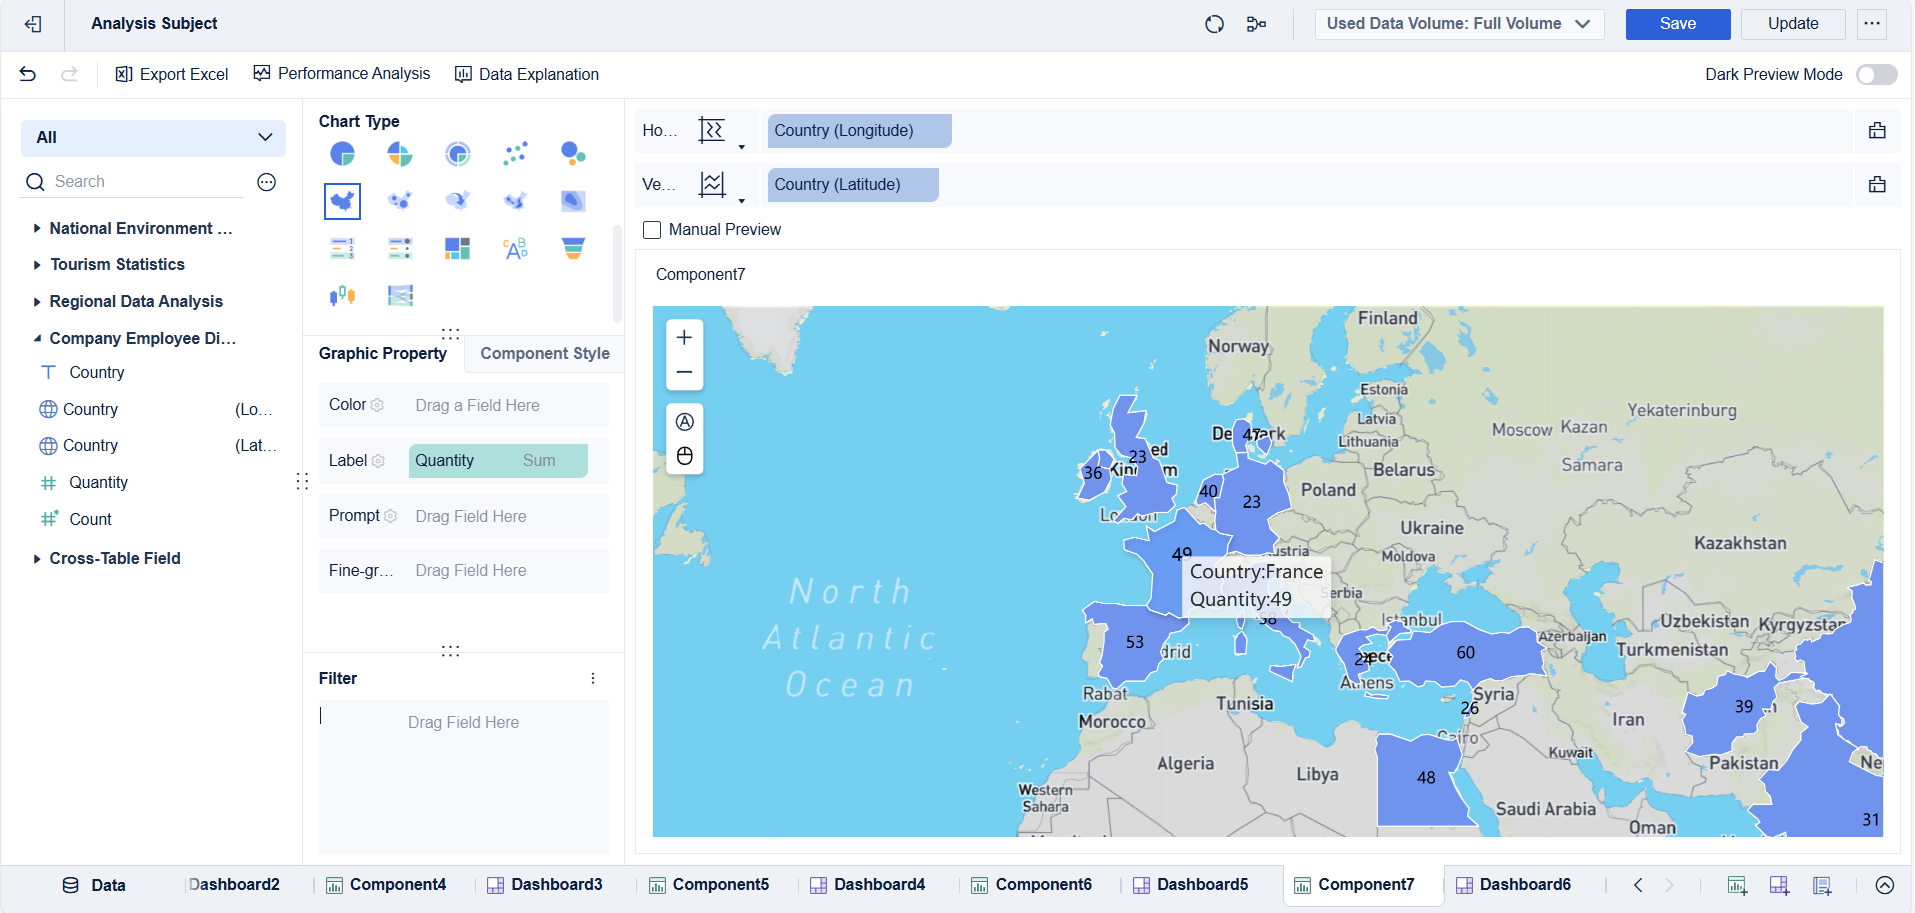Click the Save button
Screen dimensions: 1915x913
[x=1678, y=24]
